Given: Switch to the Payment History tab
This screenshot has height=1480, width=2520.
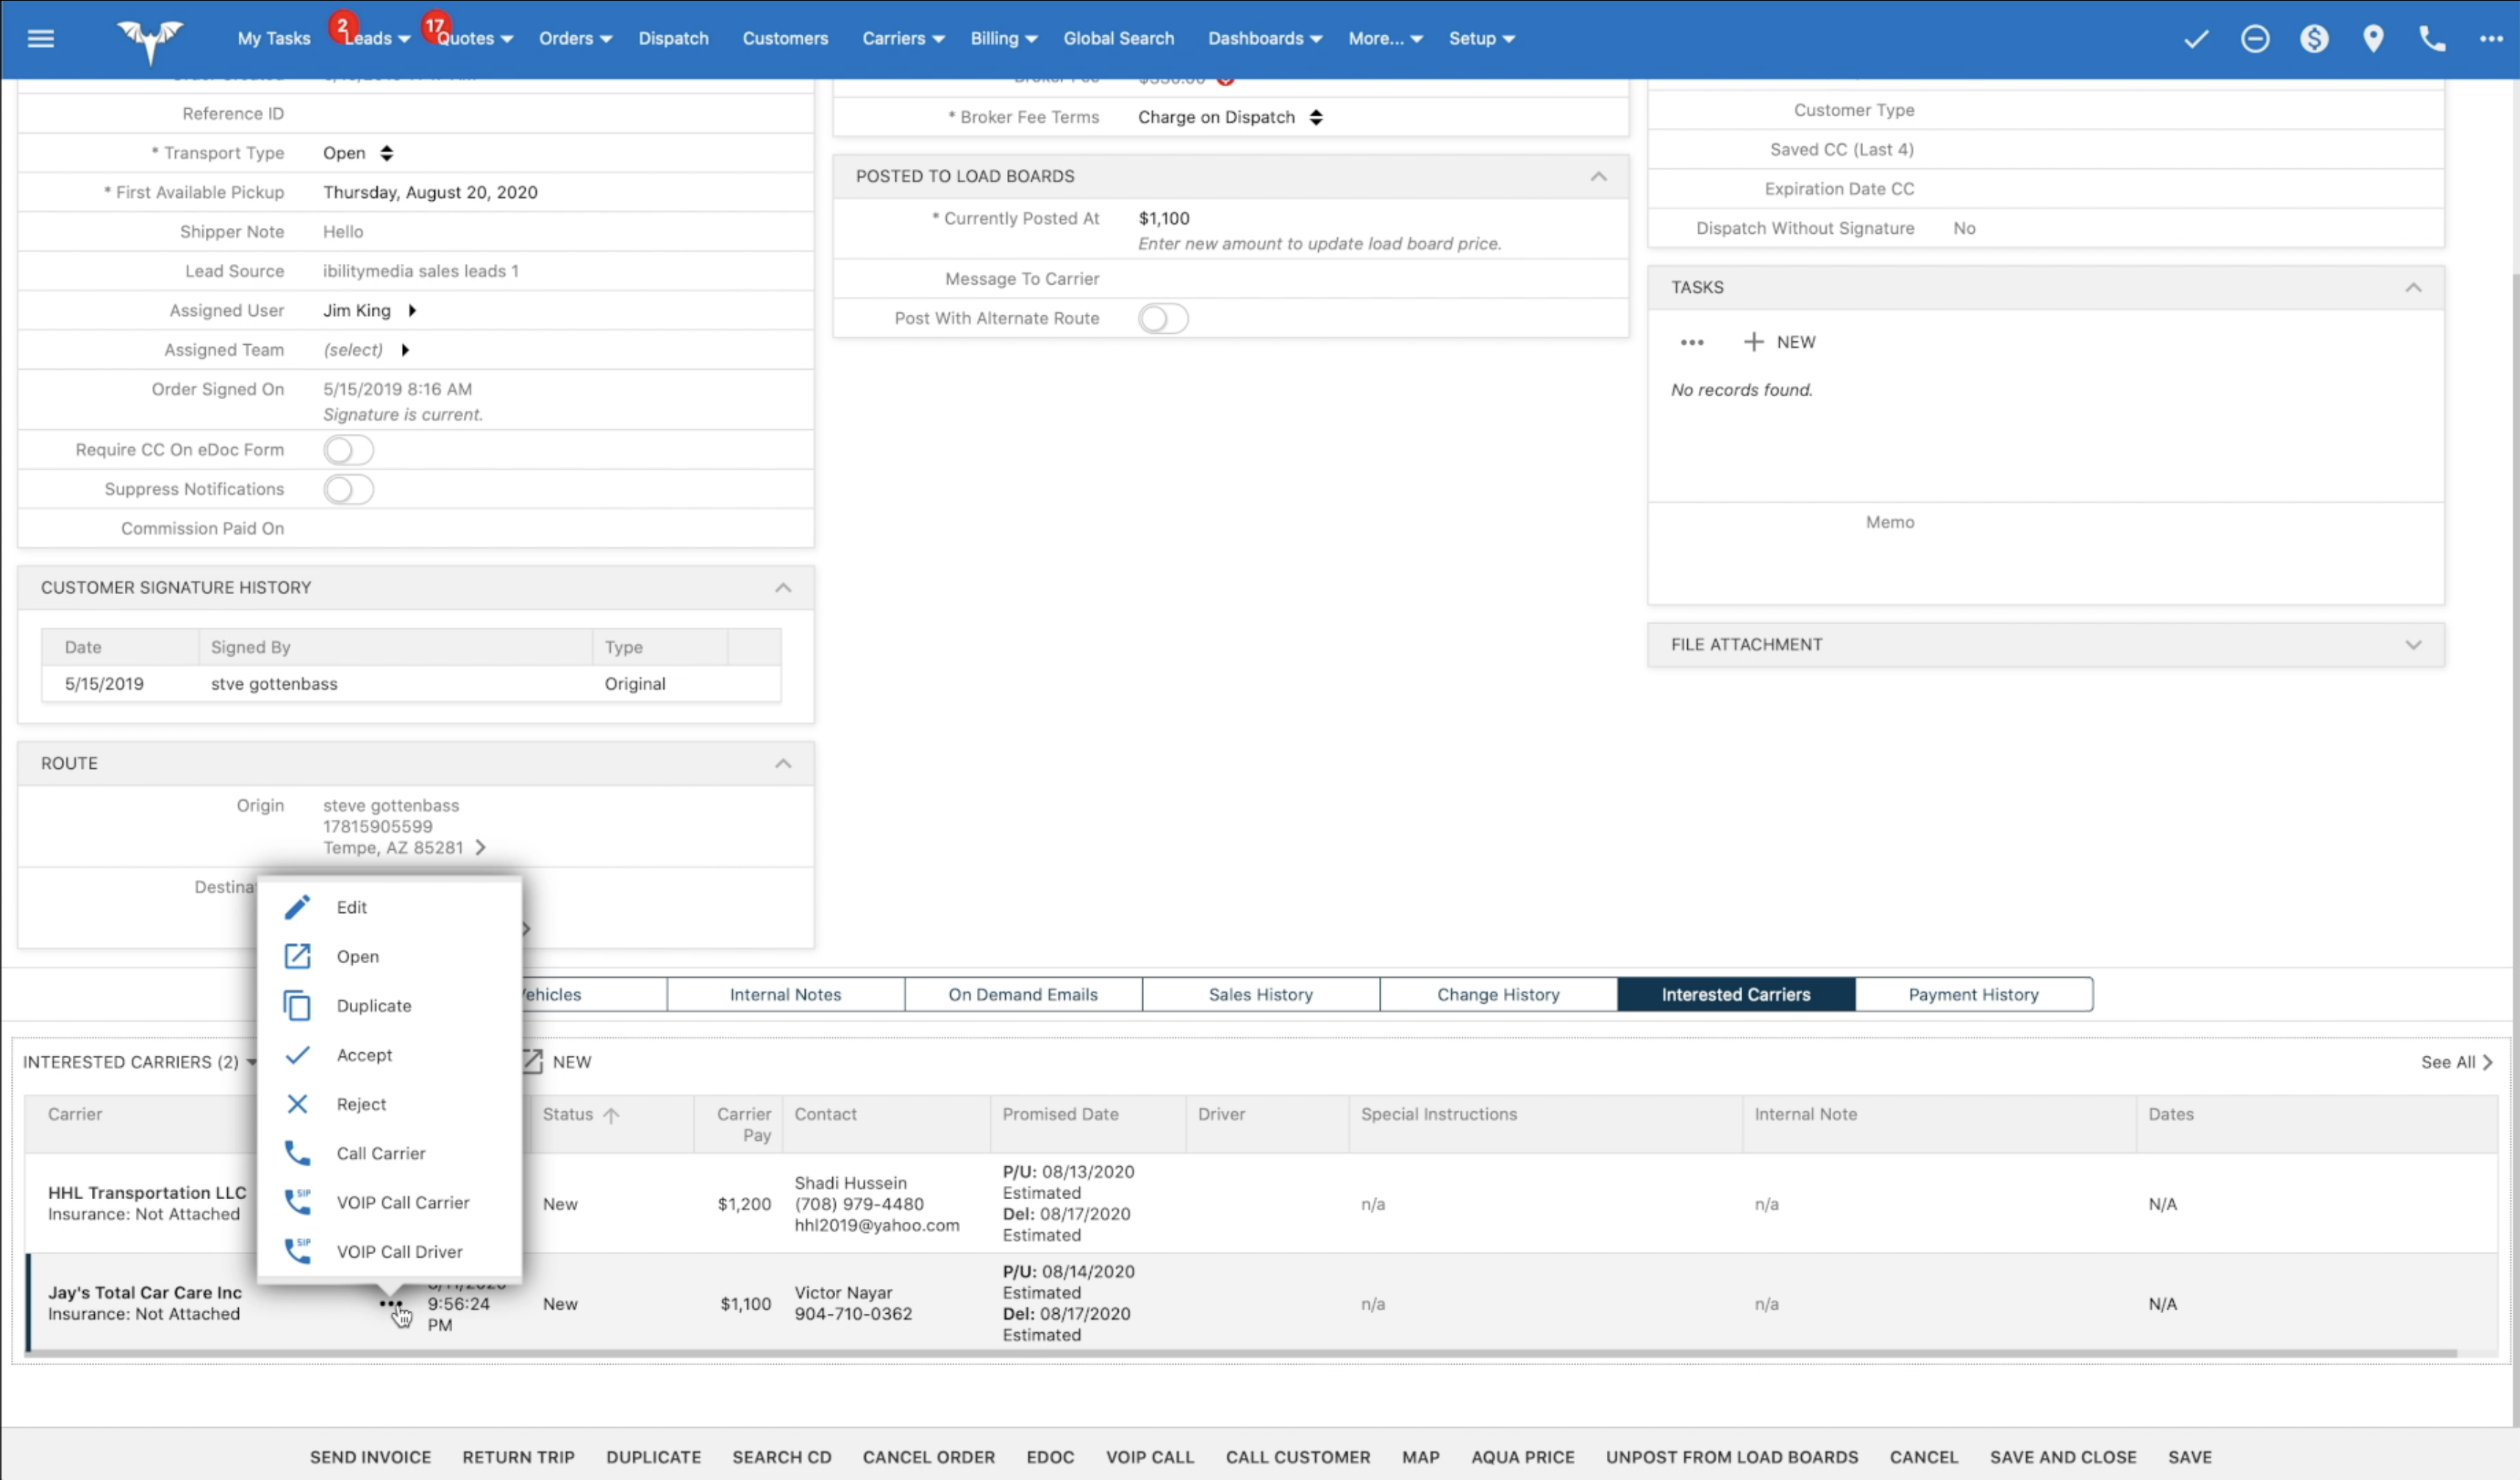Looking at the screenshot, I should pos(1974,994).
